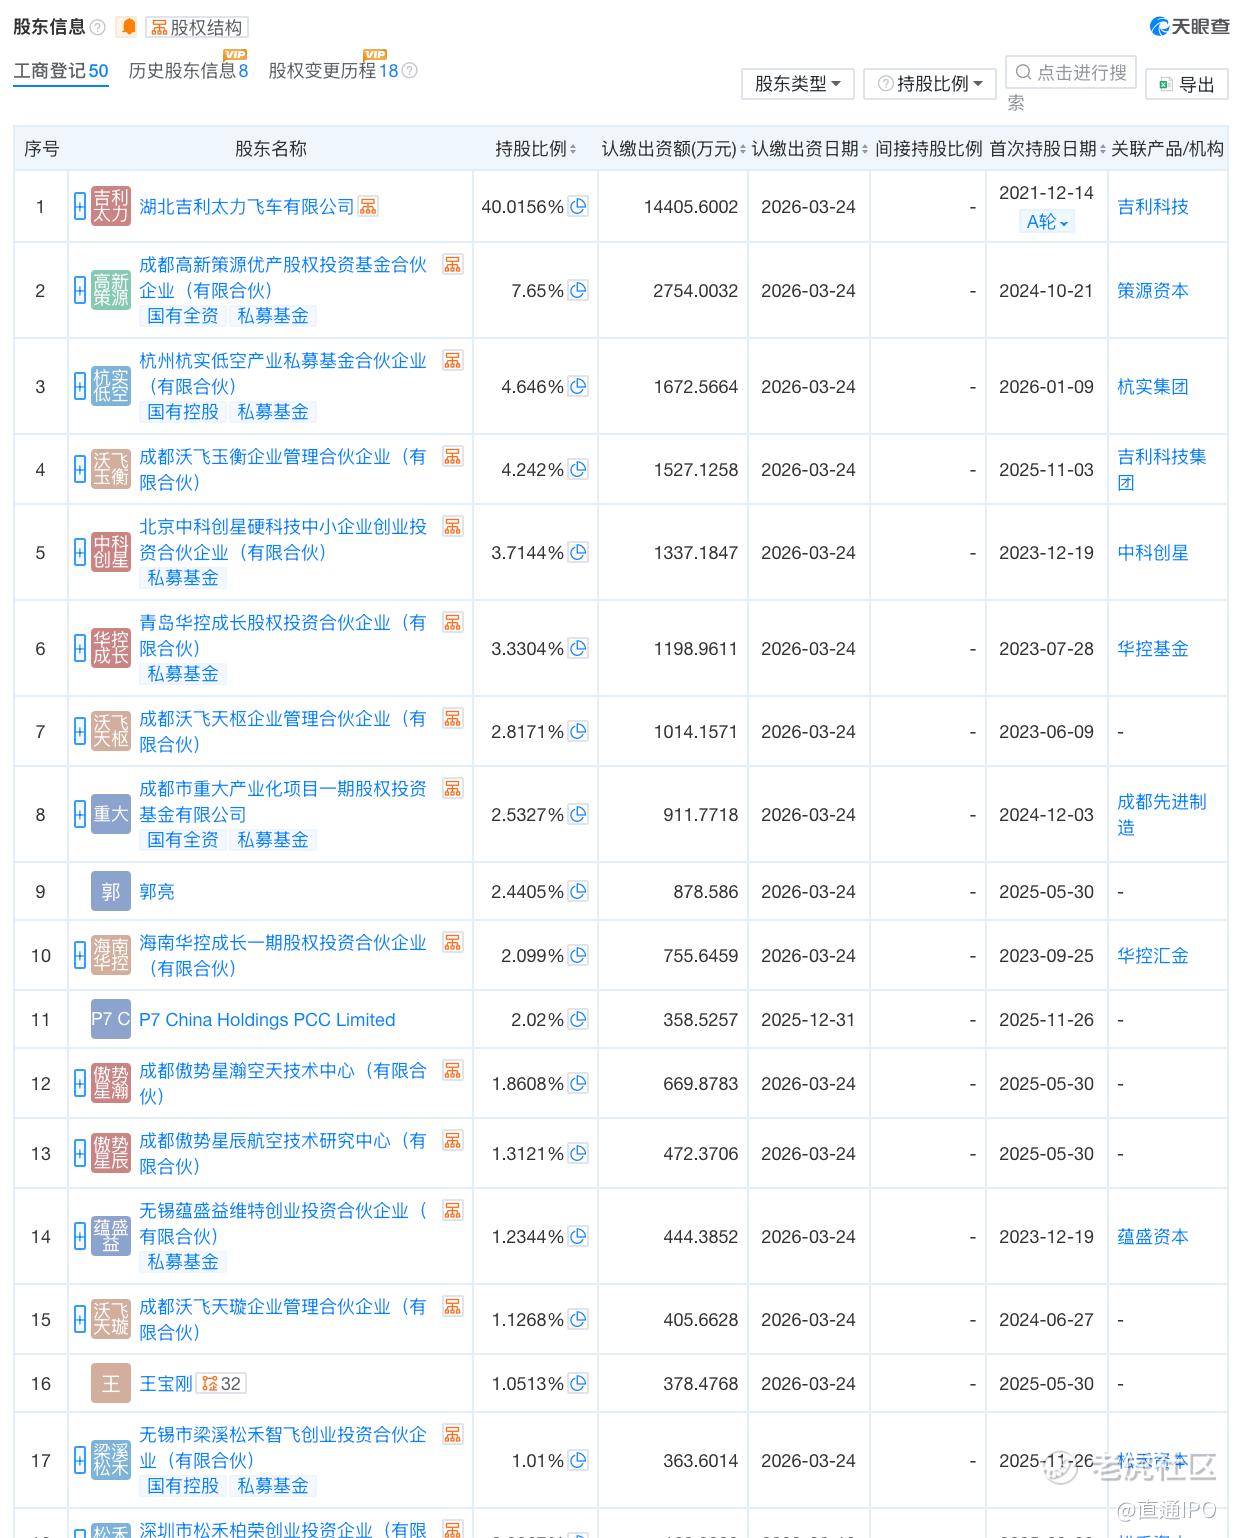Click help icon beside 股权变更历程 18
The image size is (1240, 1538).
[409, 71]
